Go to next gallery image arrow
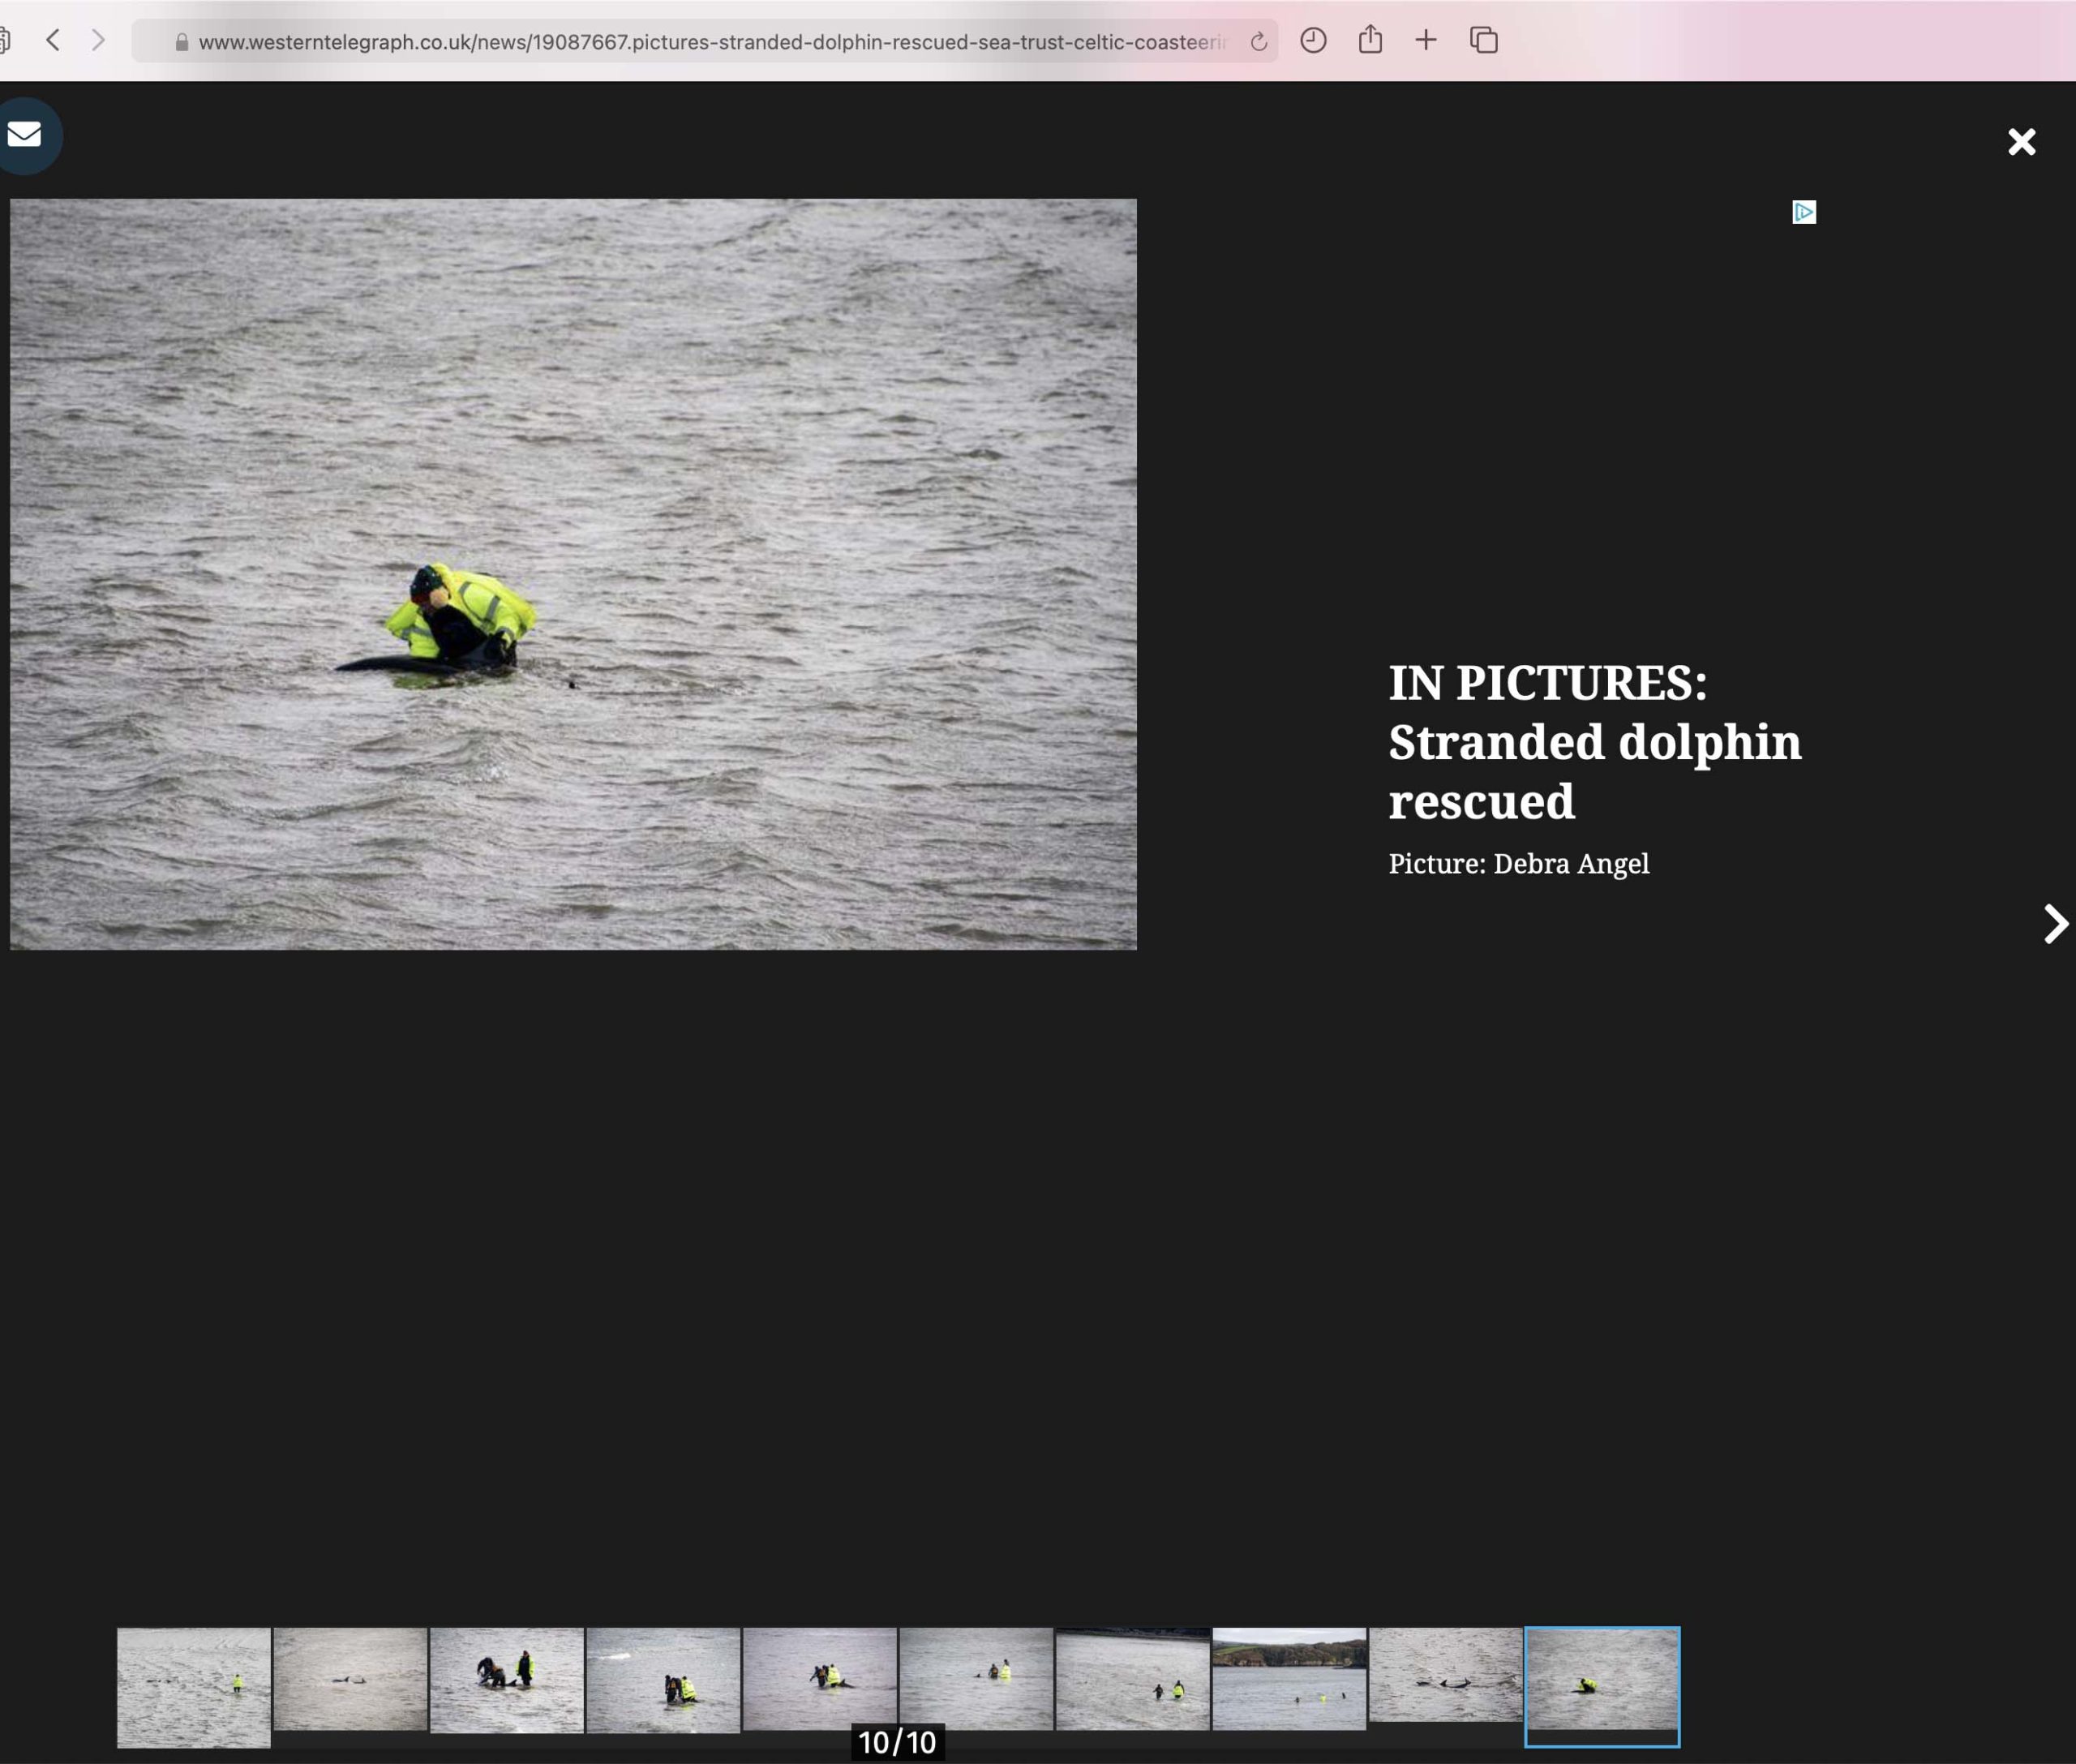 click(x=2054, y=923)
